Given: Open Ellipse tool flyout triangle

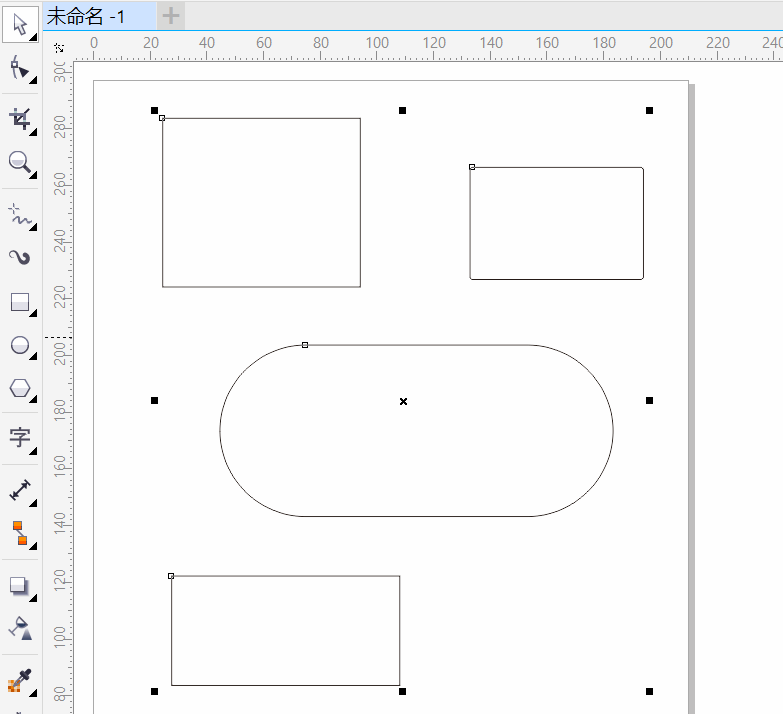Looking at the screenshot, I should 33,356.
